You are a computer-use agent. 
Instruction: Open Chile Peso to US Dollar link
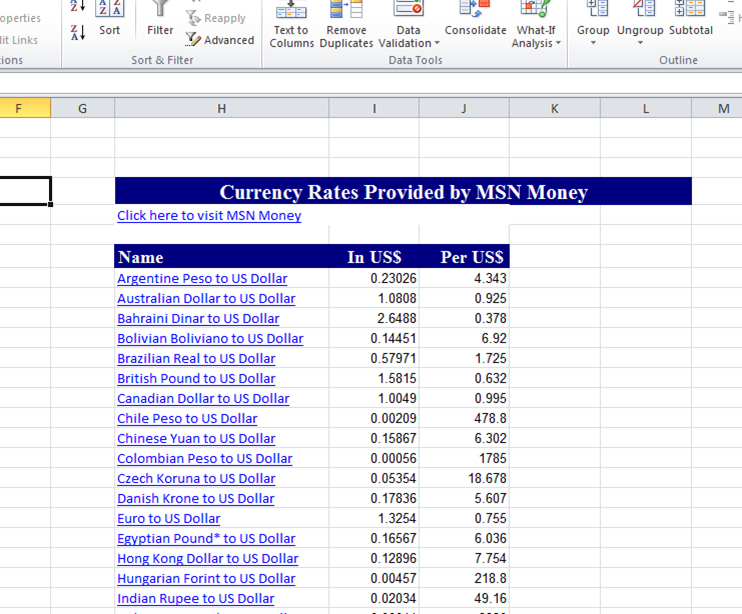[187, 419]
